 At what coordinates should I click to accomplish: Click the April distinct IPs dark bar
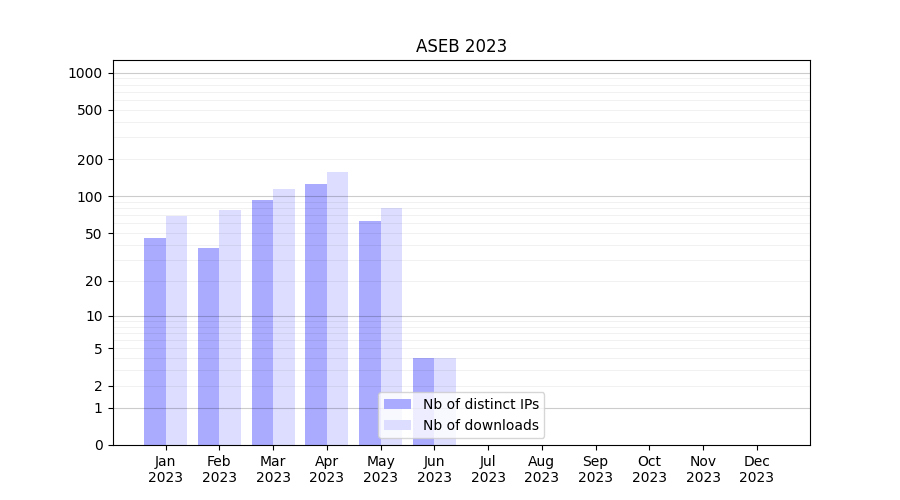316,314
